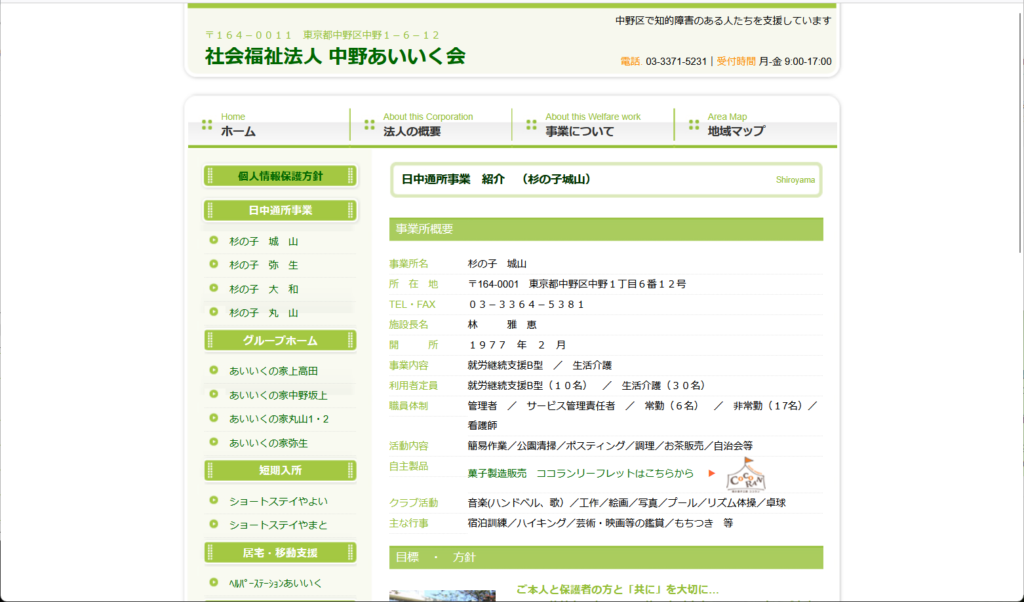The height and width of the screenshot is (602, 1024).
Task: Click the CocoRan logo icon
Action: click(745, 474)
